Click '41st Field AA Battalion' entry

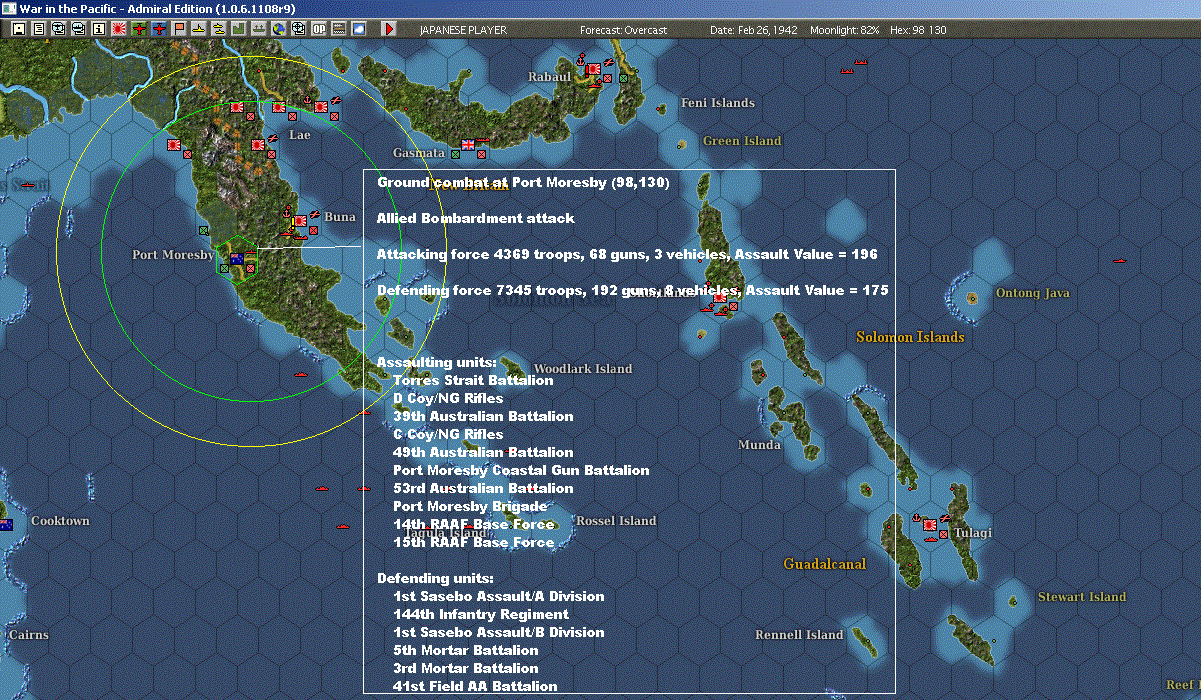click(475, 686)
